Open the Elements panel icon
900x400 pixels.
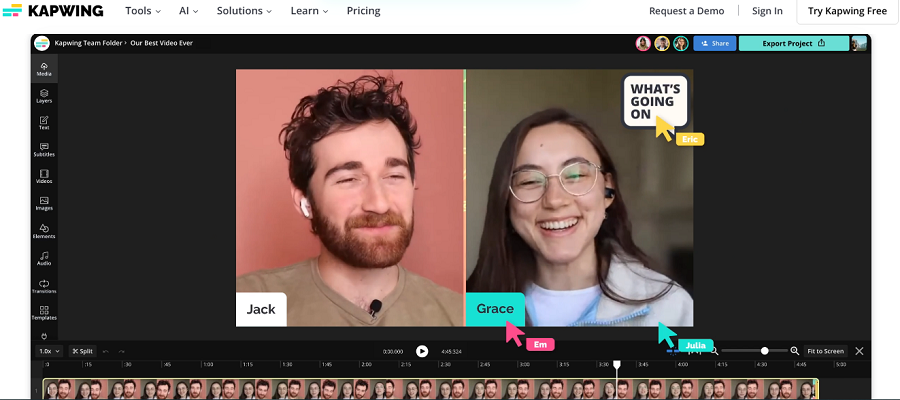pyautogui.click(x=44, y=231)
